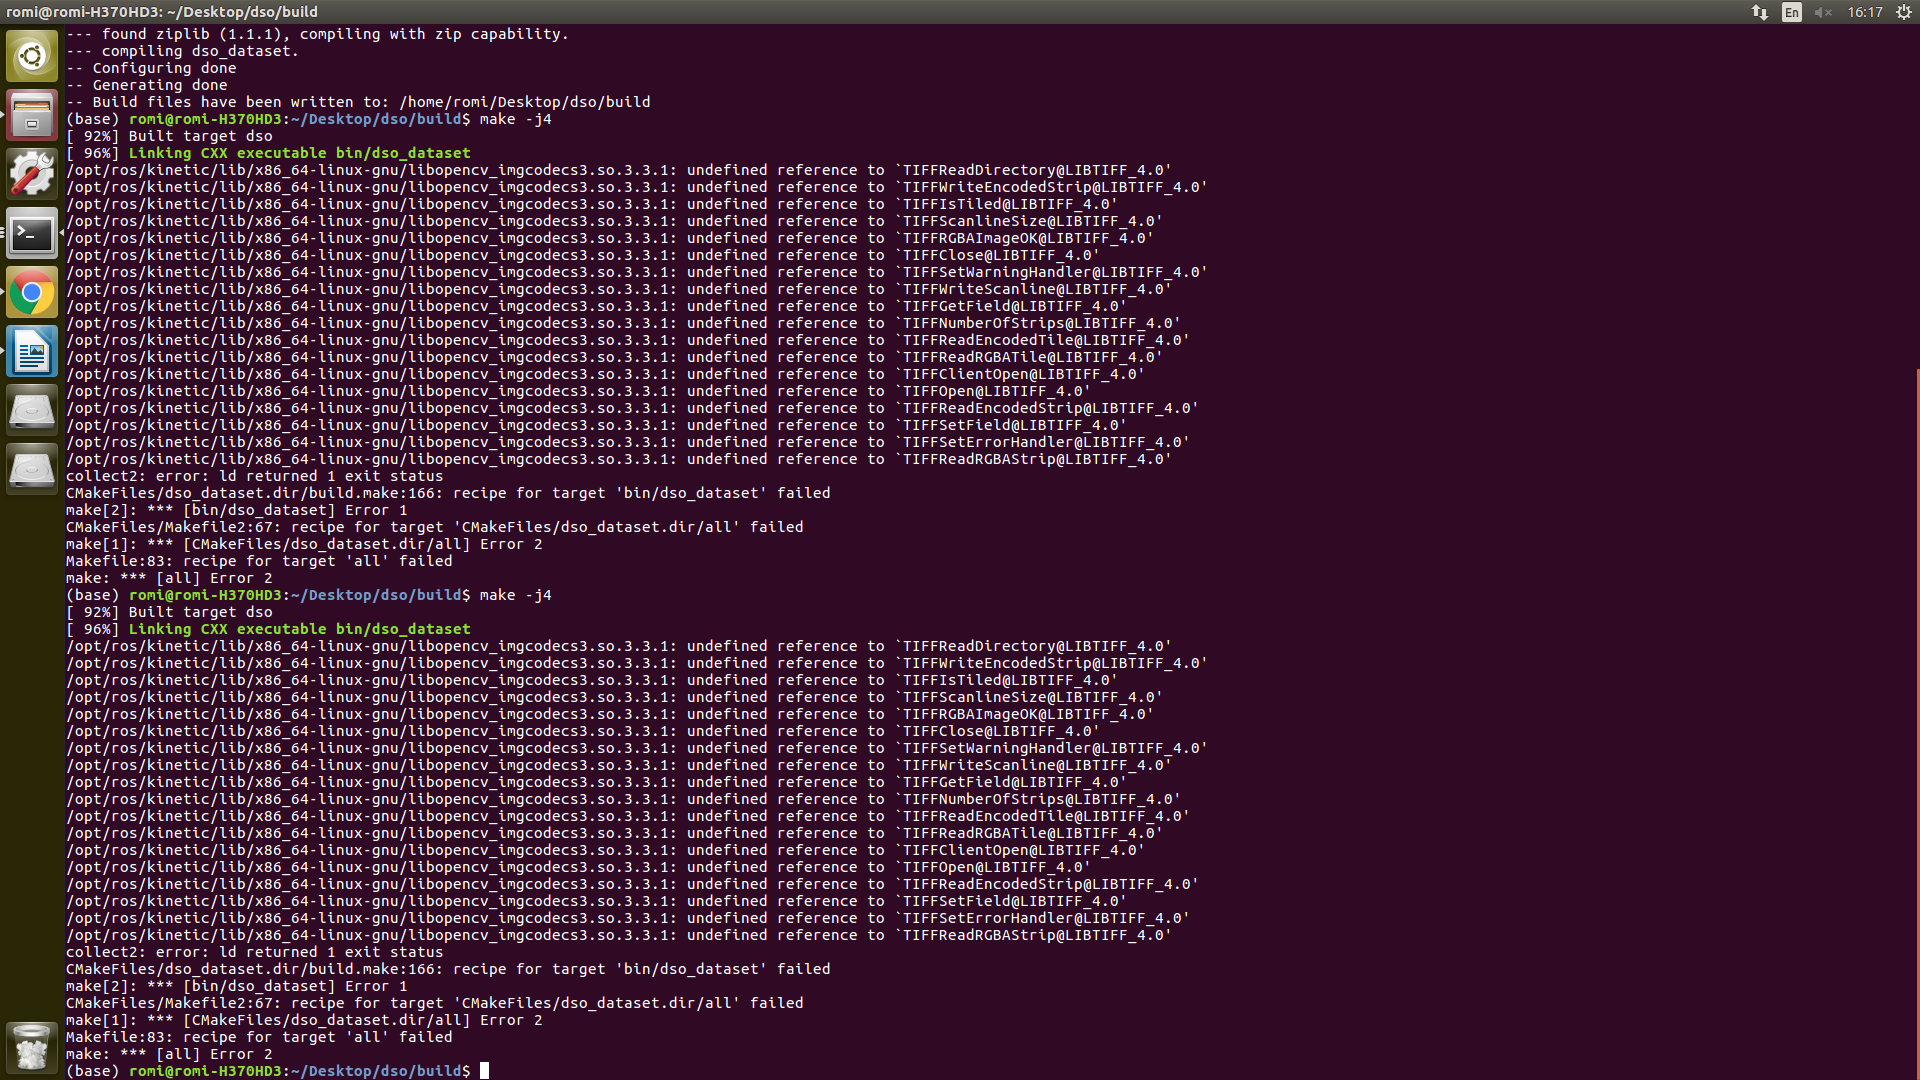This screenshot has width=1920, height=1080.
Task: Expand the En keyboard input menu
Action: (1792, 12)
